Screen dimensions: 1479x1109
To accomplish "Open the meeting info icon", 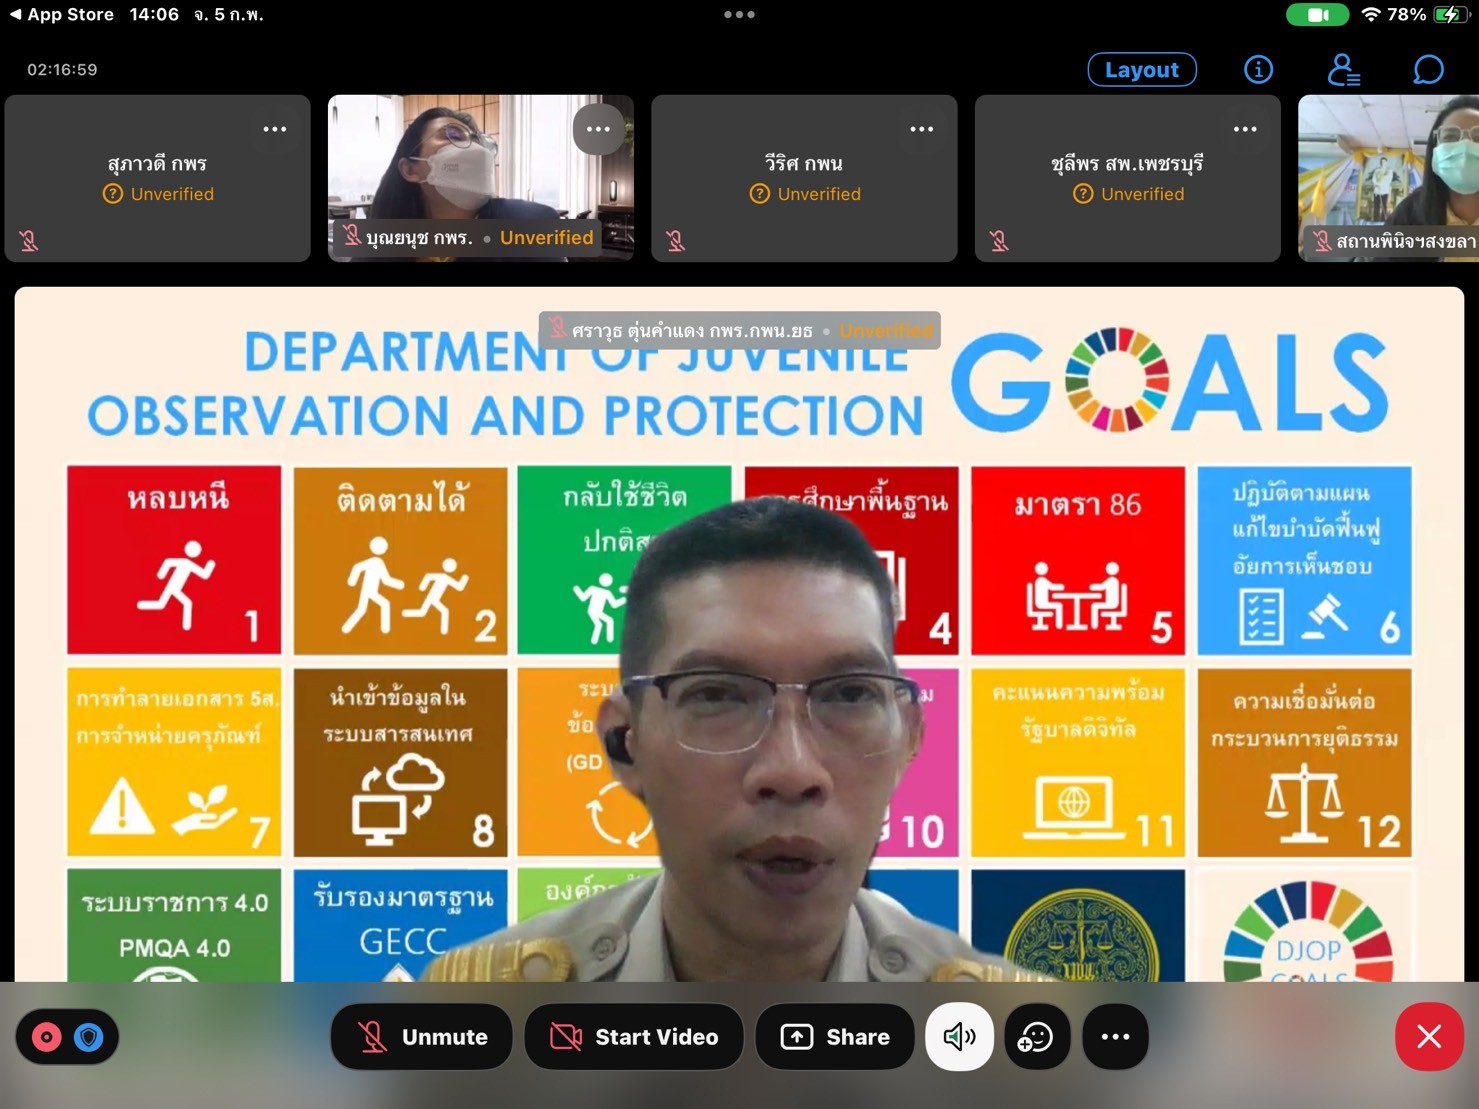I will 1258,69.
